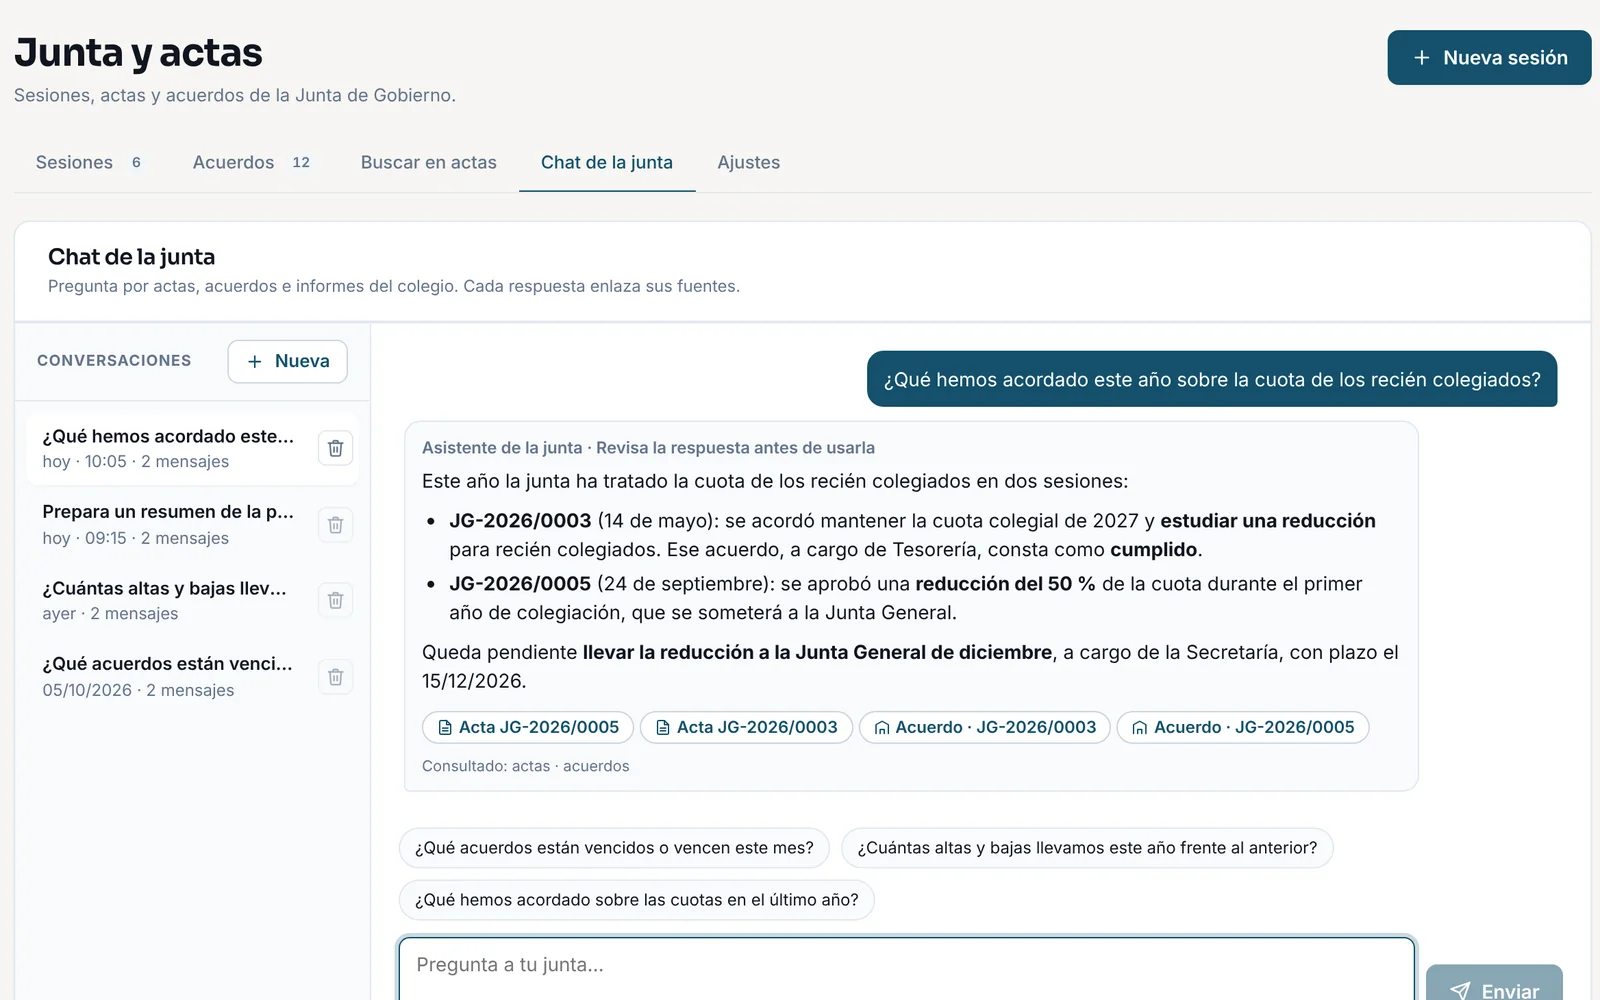Click document icon of Acta JG-2026/0005 chip
1600x1000 pixels.
click(445, 728)
